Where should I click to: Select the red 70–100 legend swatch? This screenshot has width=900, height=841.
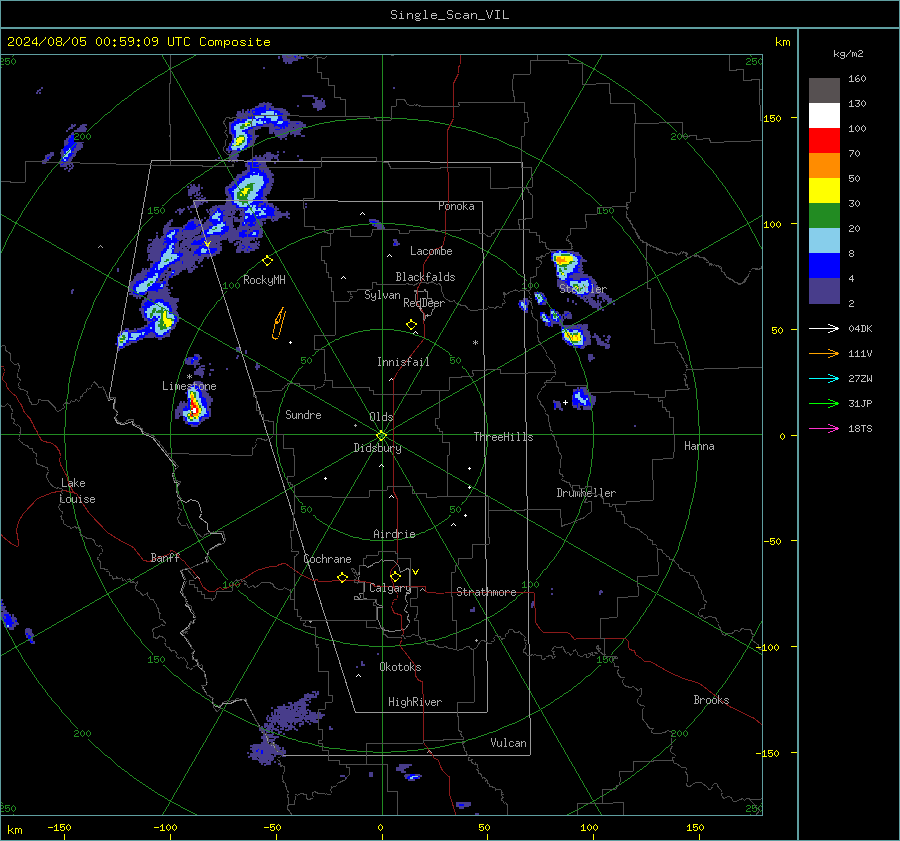824,141
